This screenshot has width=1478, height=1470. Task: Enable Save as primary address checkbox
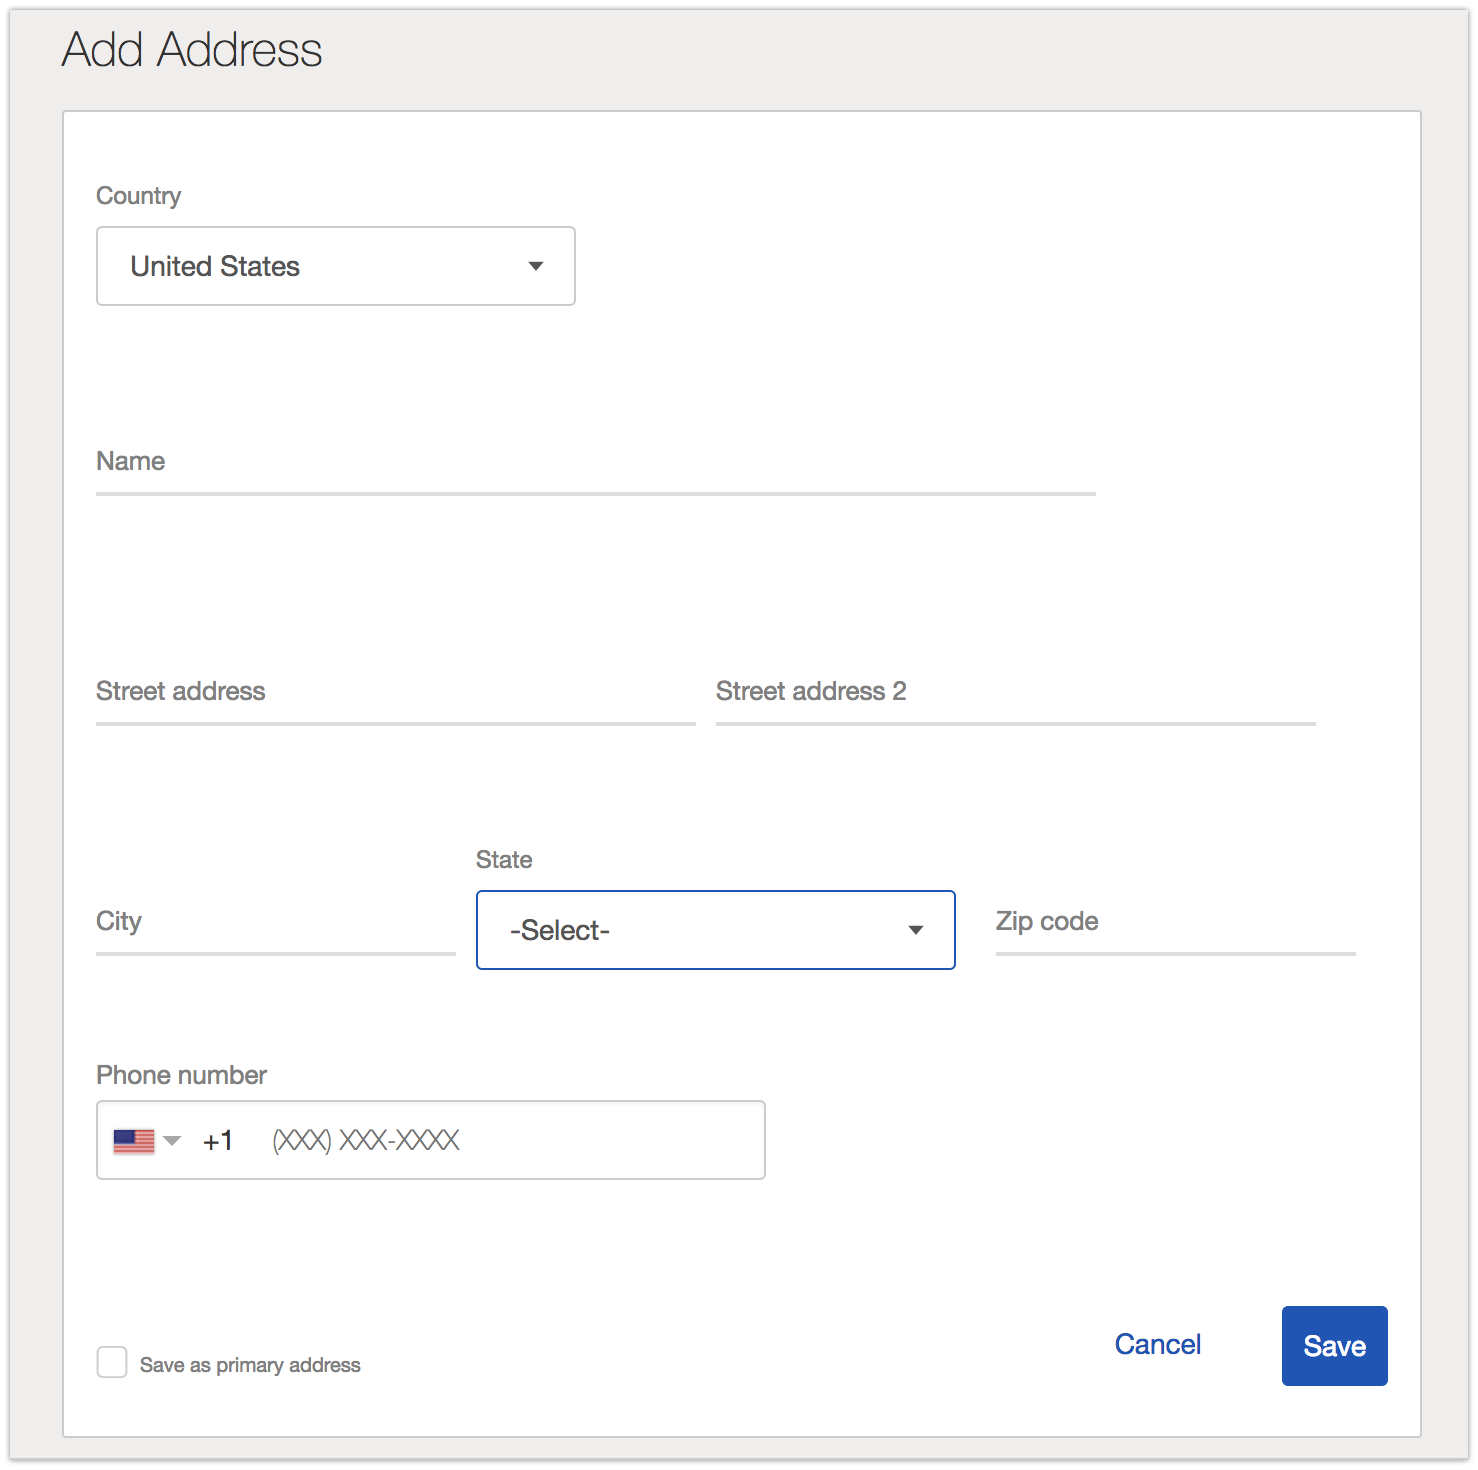[112, 1362]
